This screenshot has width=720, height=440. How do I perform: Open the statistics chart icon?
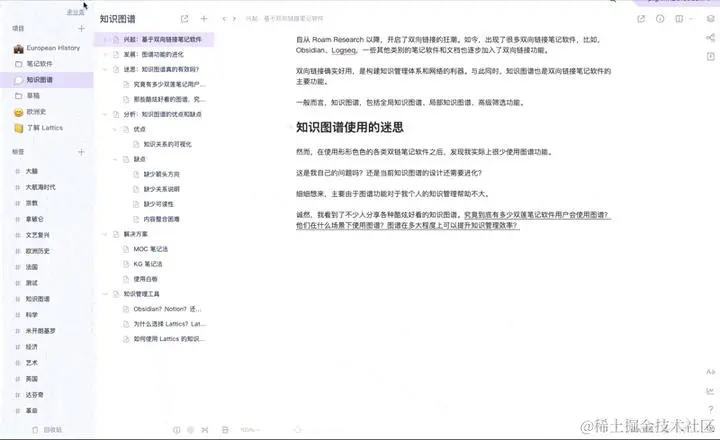click(710, 391)
